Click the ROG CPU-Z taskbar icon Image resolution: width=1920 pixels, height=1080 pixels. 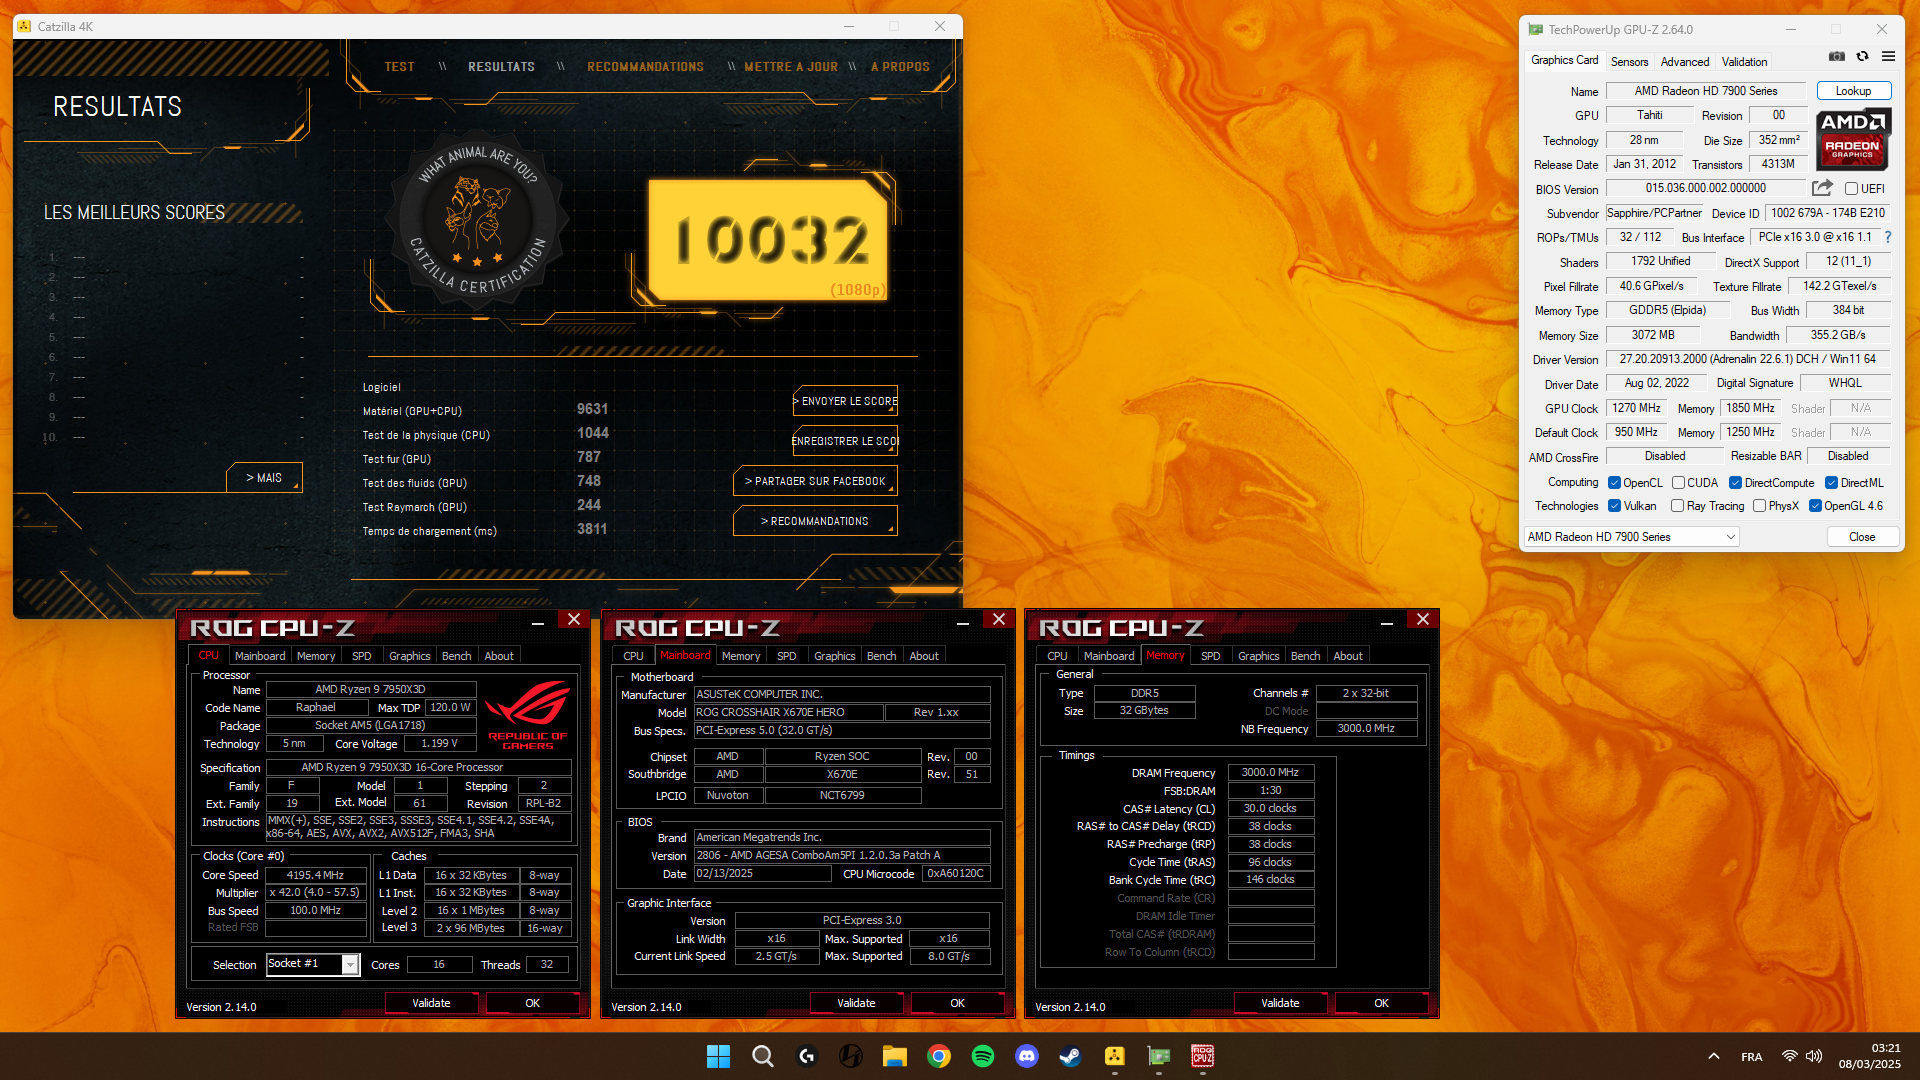pyautogui.click(x=1203, y=1056)
